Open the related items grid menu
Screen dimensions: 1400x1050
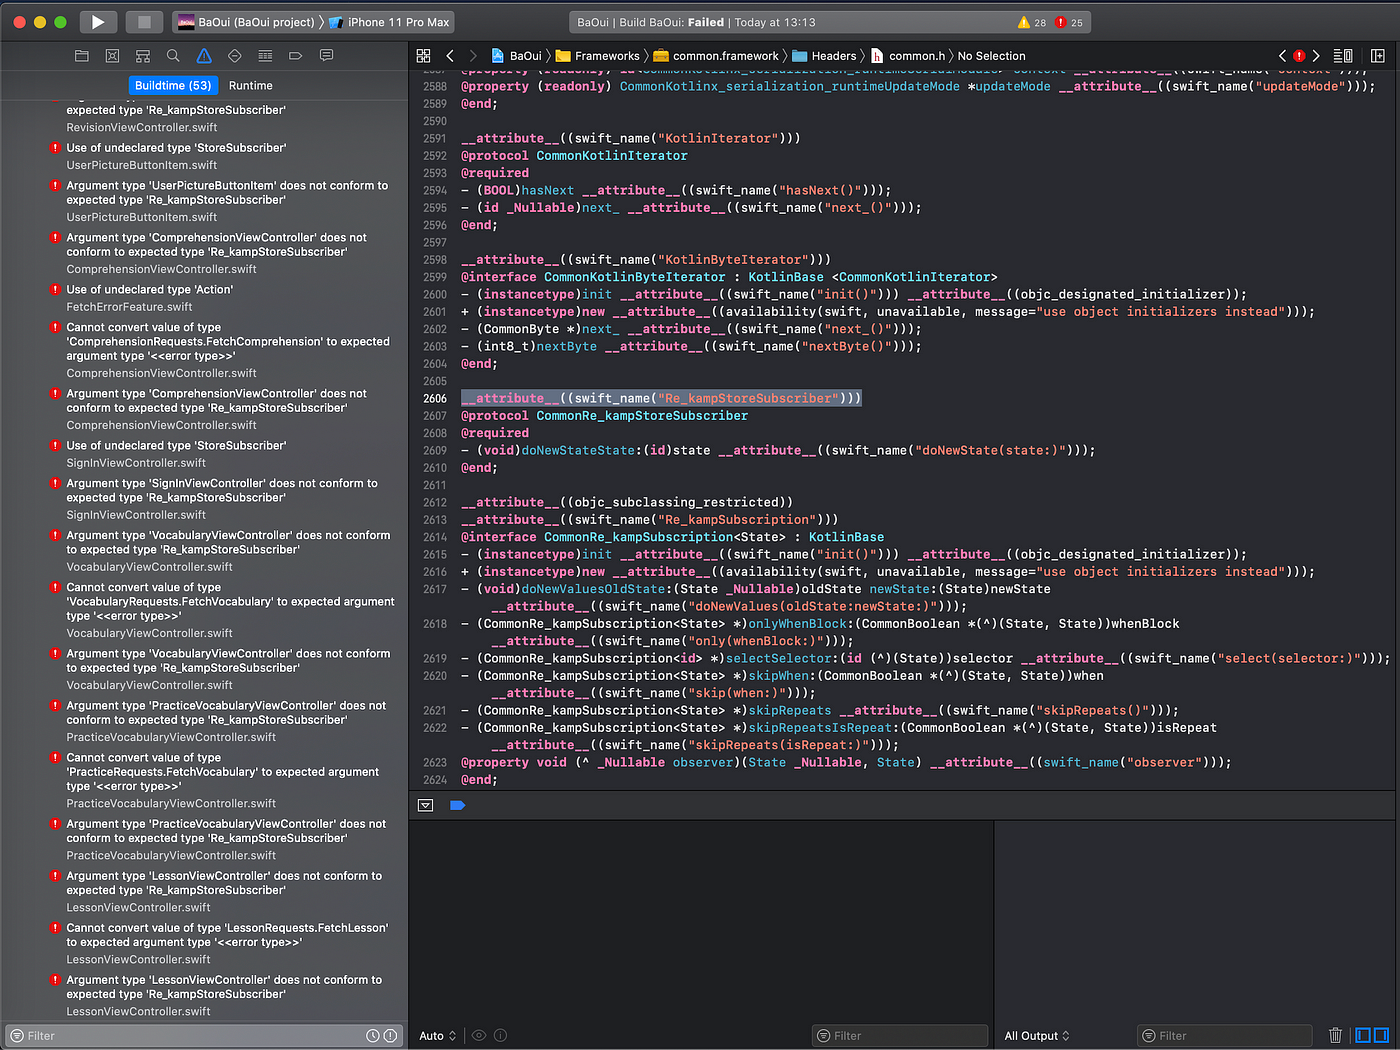click(424, 56)
